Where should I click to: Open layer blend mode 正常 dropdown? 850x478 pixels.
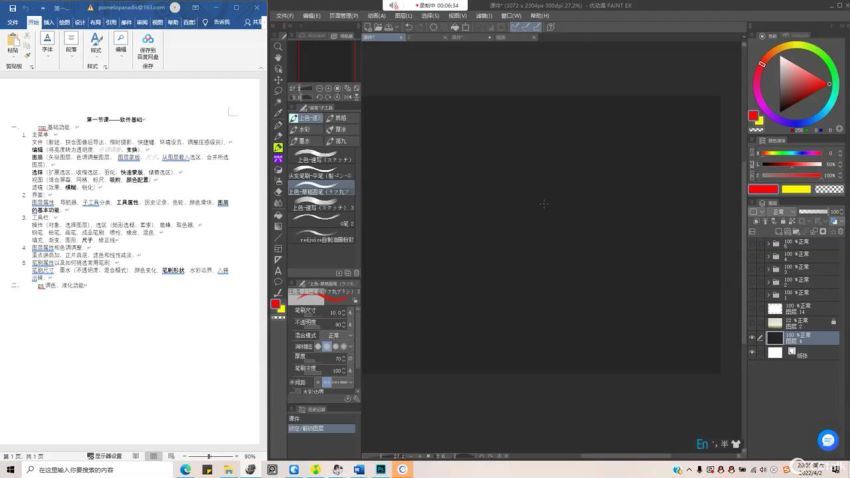point(781,211)
